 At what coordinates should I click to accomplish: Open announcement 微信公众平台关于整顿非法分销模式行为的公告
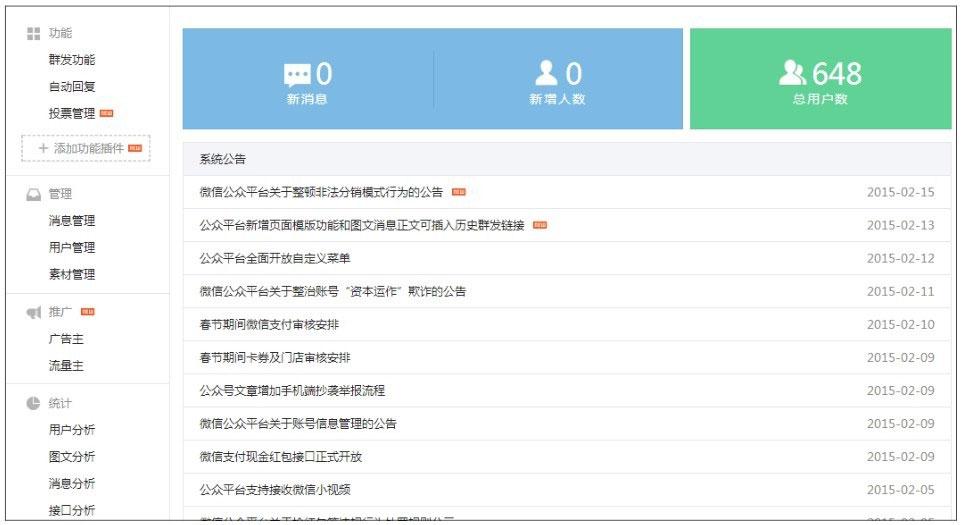pos(321,193)
